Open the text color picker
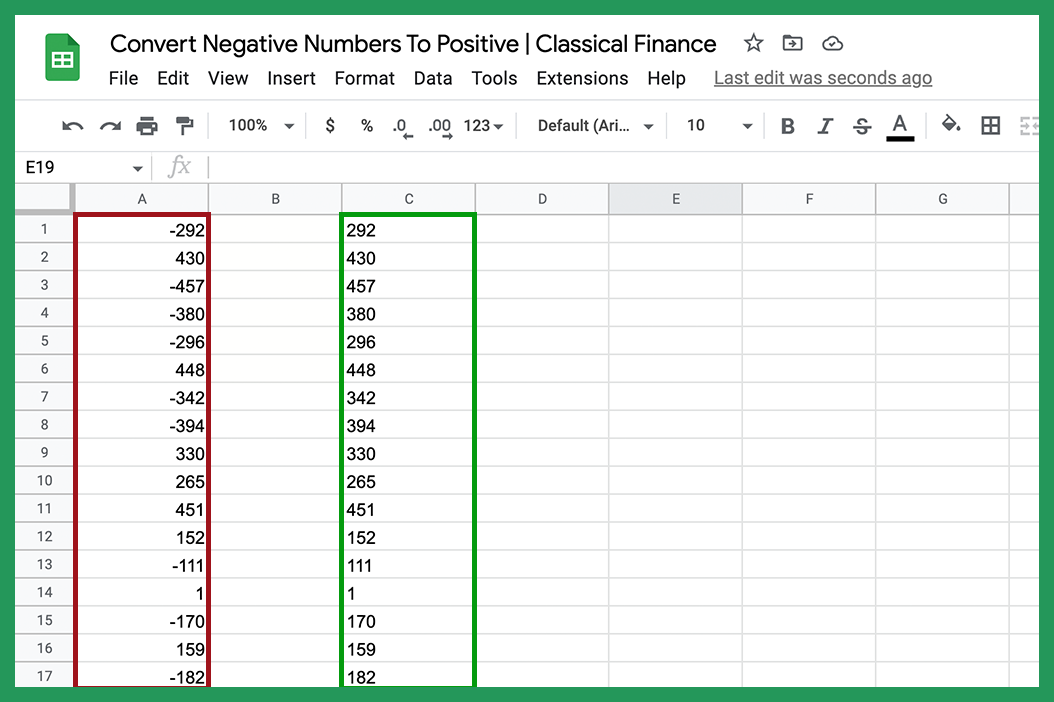1054x702 pixels. tap(899, 125)
